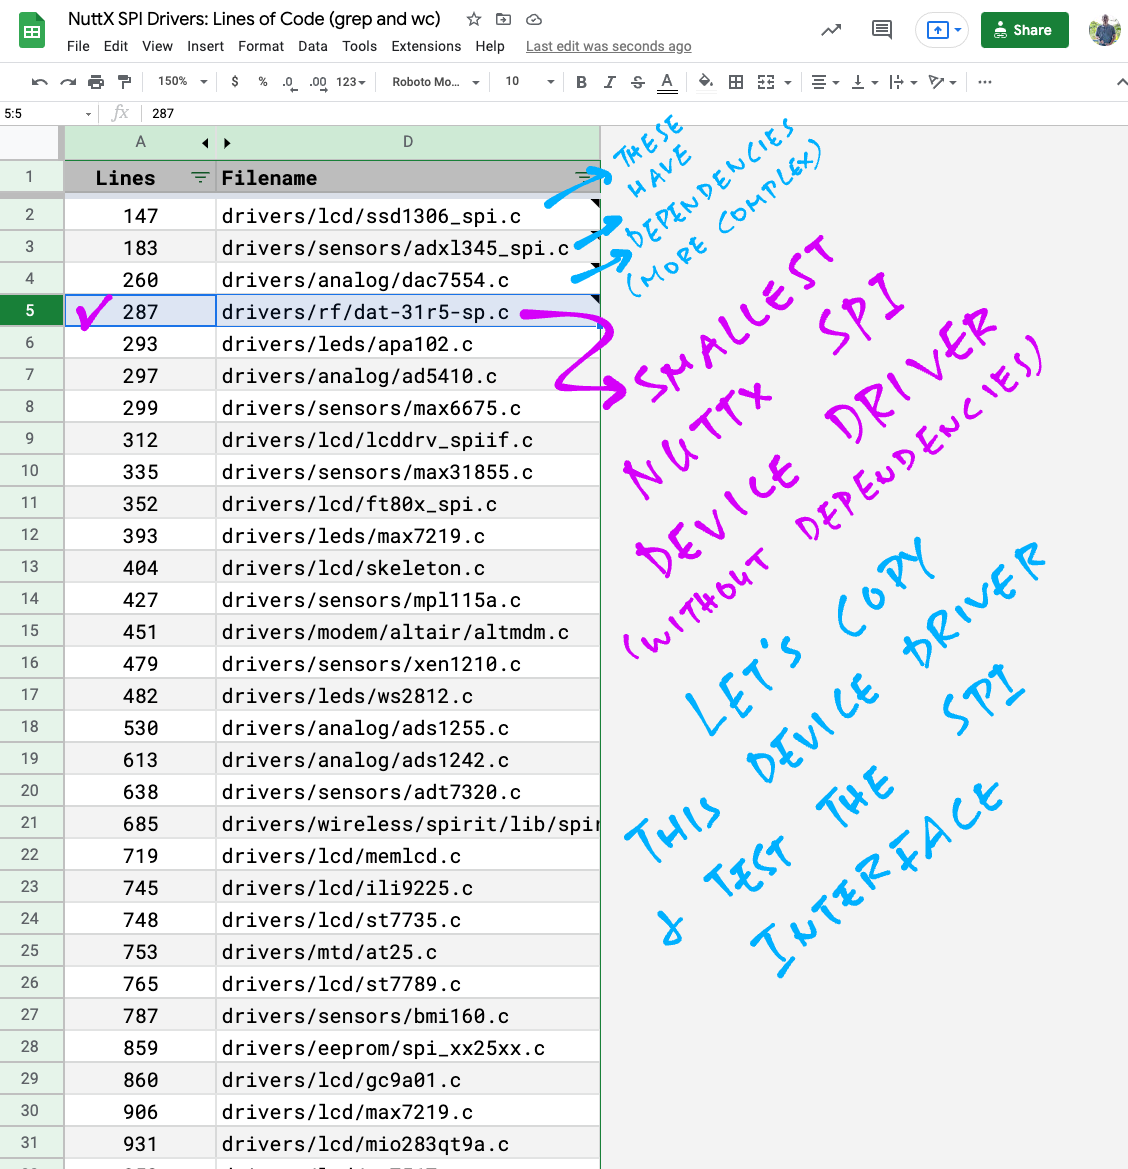Select the Paint format tool
1128x1169 pixels.
pos(124,82)
